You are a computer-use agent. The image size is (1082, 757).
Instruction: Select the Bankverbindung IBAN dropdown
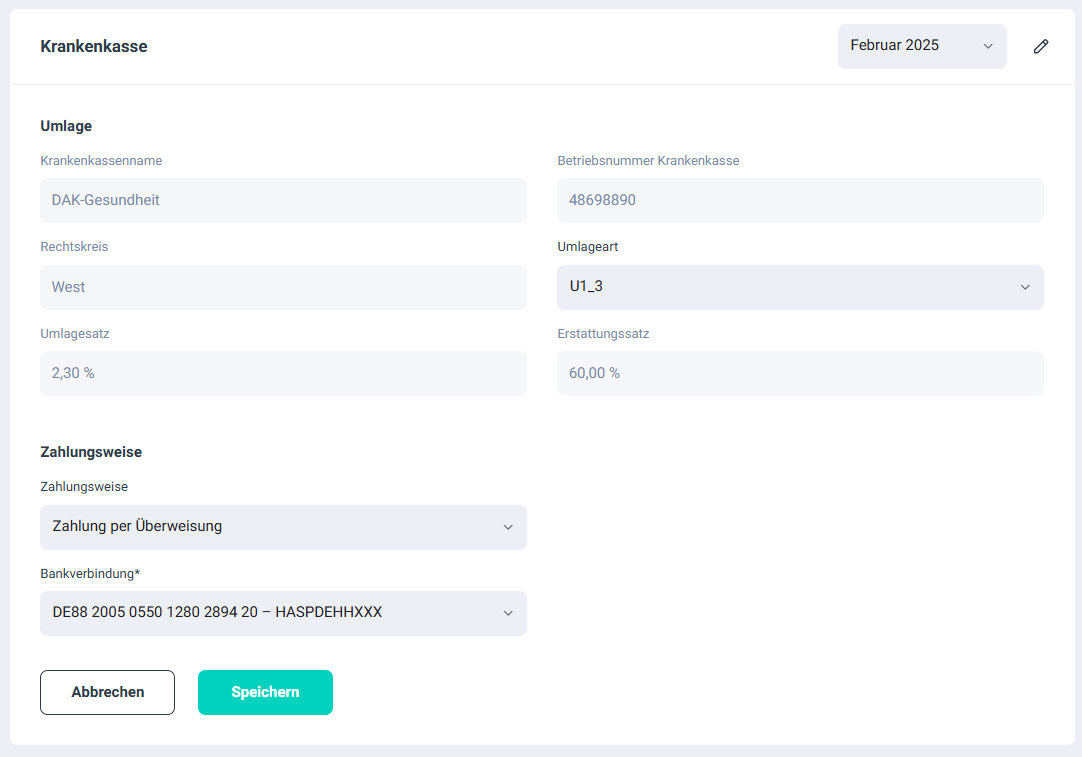pos(283,613)
